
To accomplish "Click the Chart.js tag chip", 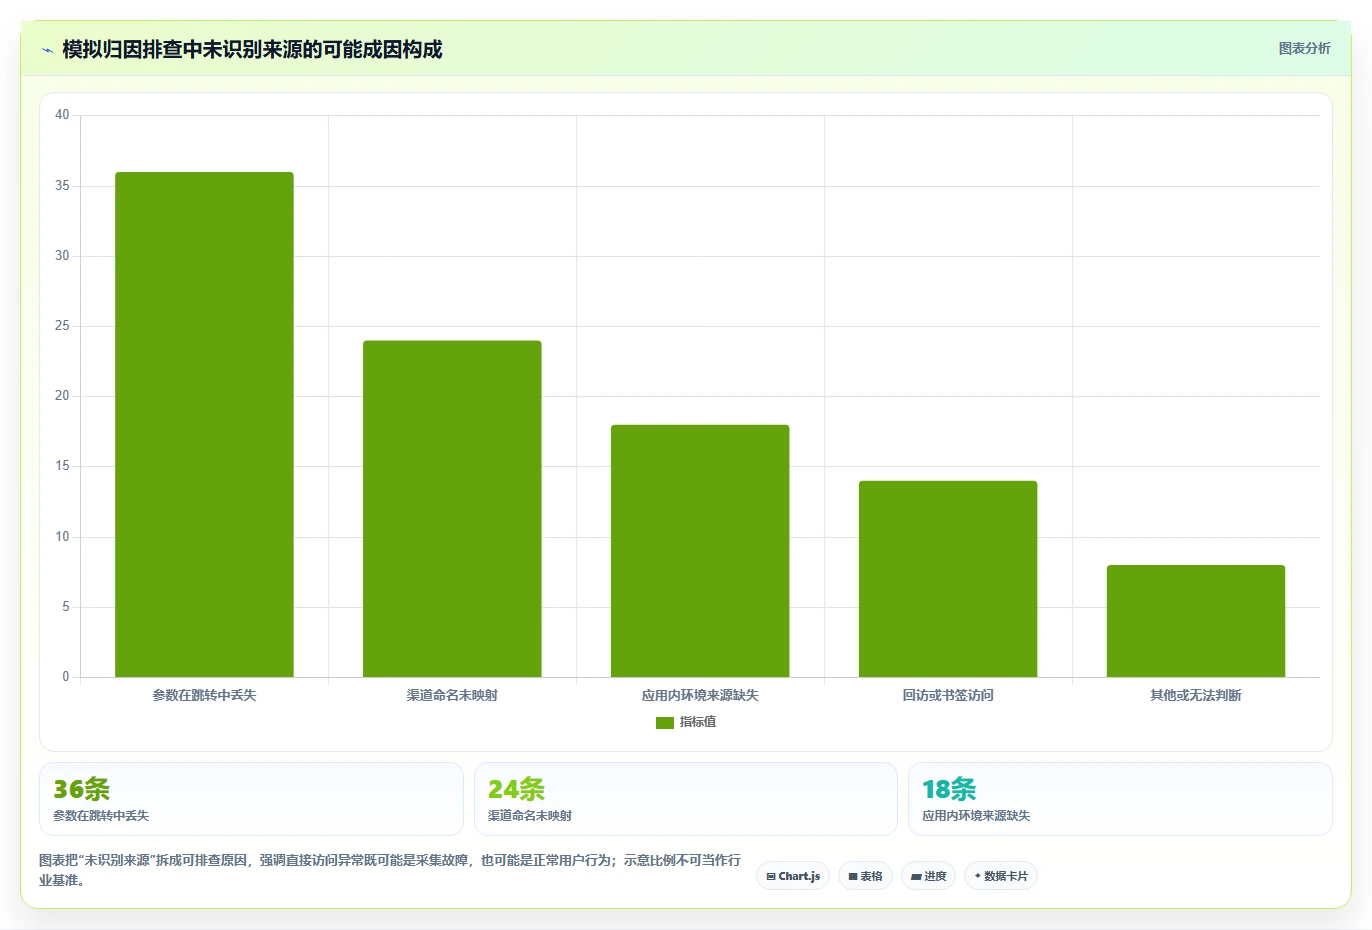I will pos(793,876).
